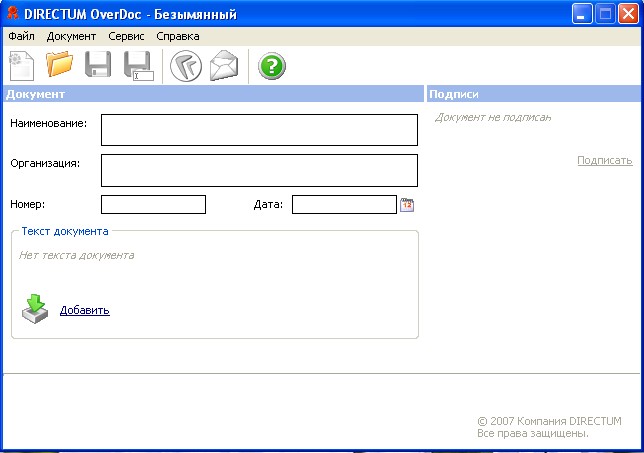Click the '© 2007 Компания DIRECTUM' text
This screenshot has height=453, width=644.
point(549,421)
